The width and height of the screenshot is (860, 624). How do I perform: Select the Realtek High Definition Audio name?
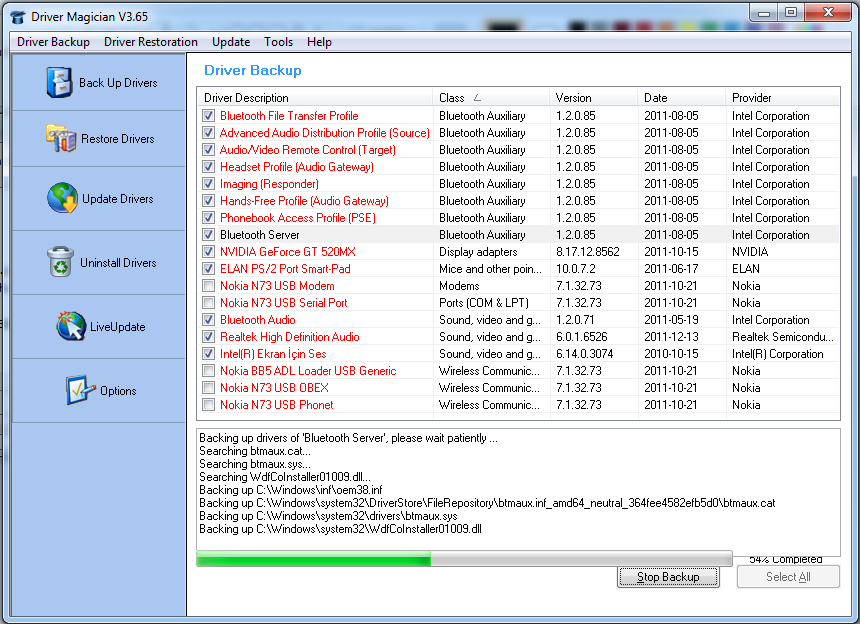290,337
